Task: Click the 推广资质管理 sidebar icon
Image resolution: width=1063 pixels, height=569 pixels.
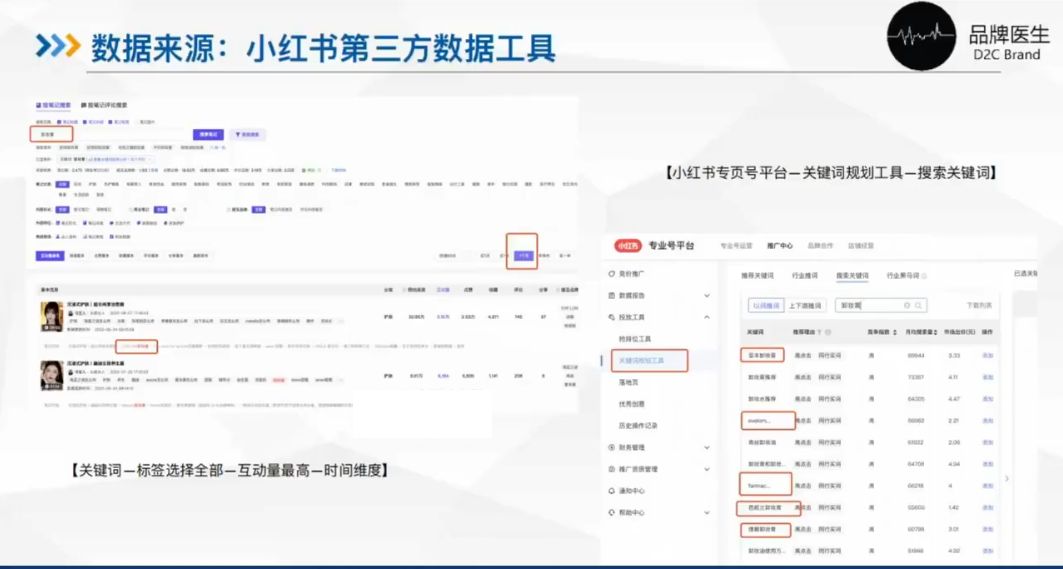Action: 612,469
